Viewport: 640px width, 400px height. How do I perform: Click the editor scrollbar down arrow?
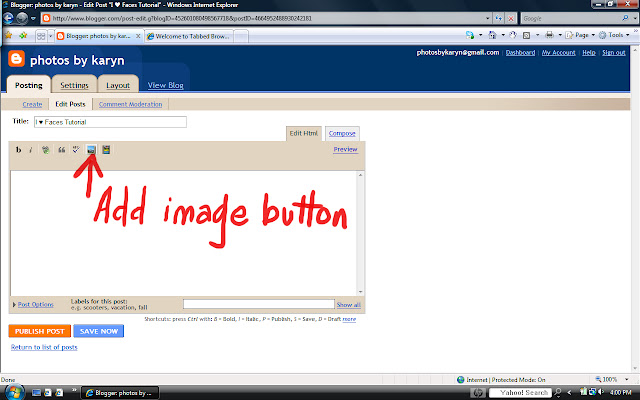360,291
